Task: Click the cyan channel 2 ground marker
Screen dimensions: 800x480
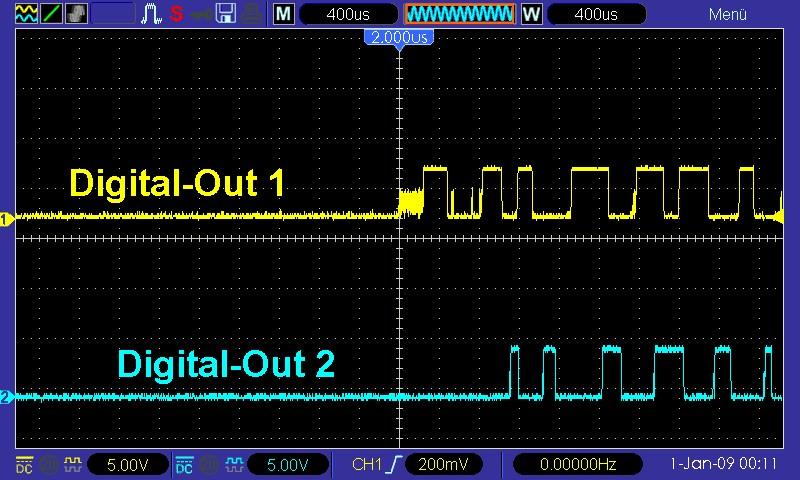Action: point(6,397)
